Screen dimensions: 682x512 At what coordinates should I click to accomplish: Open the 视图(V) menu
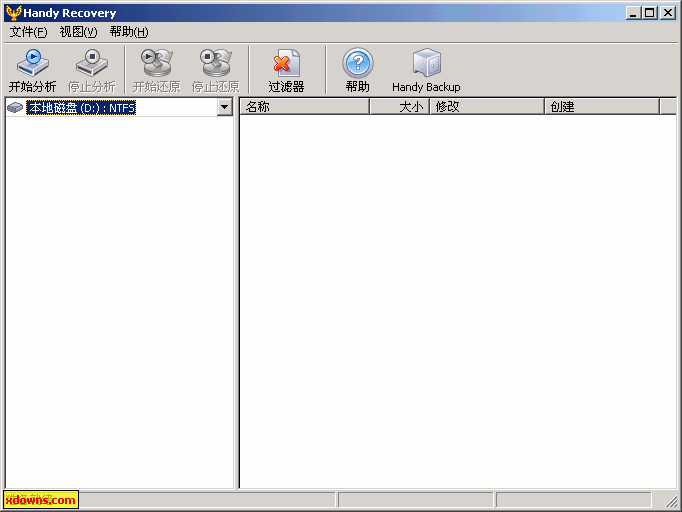point(78,32)
